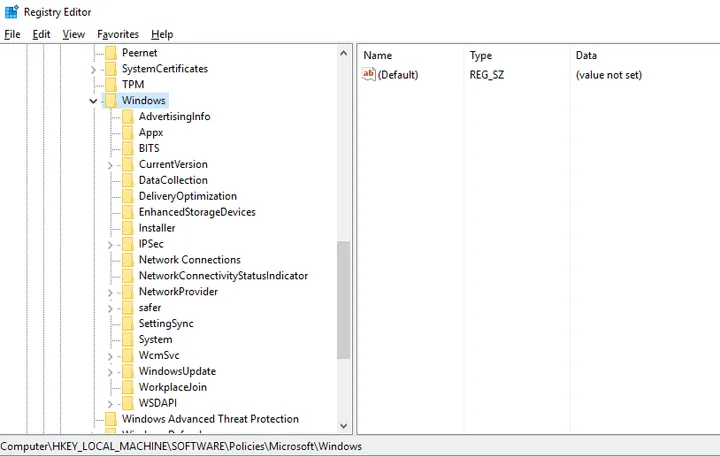The height and width of the screenshot is (456, 720).
Task: Click the folder icon beside Appx
Action: (126, 133)
